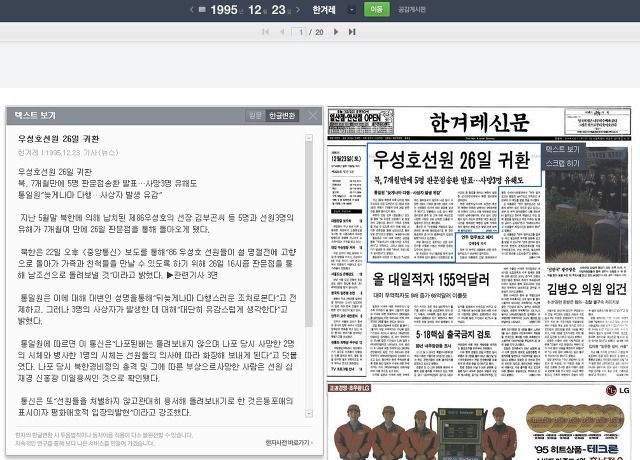Click the text panel scrollbar down arrow
Image resolution: width=640 pixels, height=460 pixels.
[x=309, y=413]
